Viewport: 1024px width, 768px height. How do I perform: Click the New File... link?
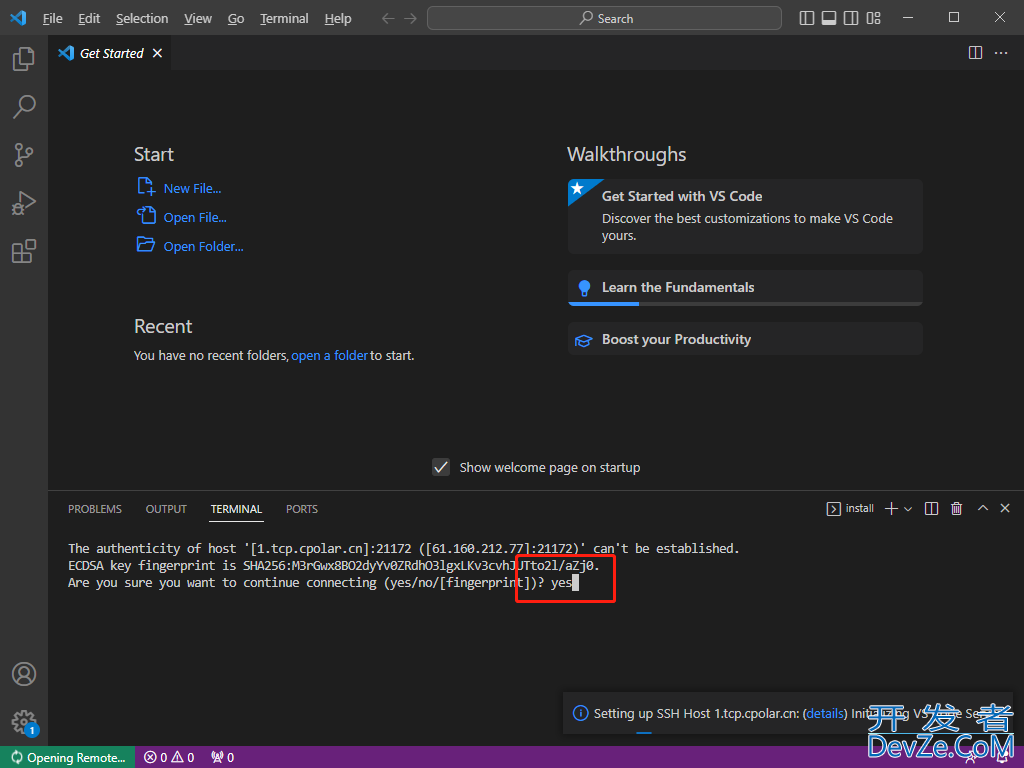coord(192,189)
